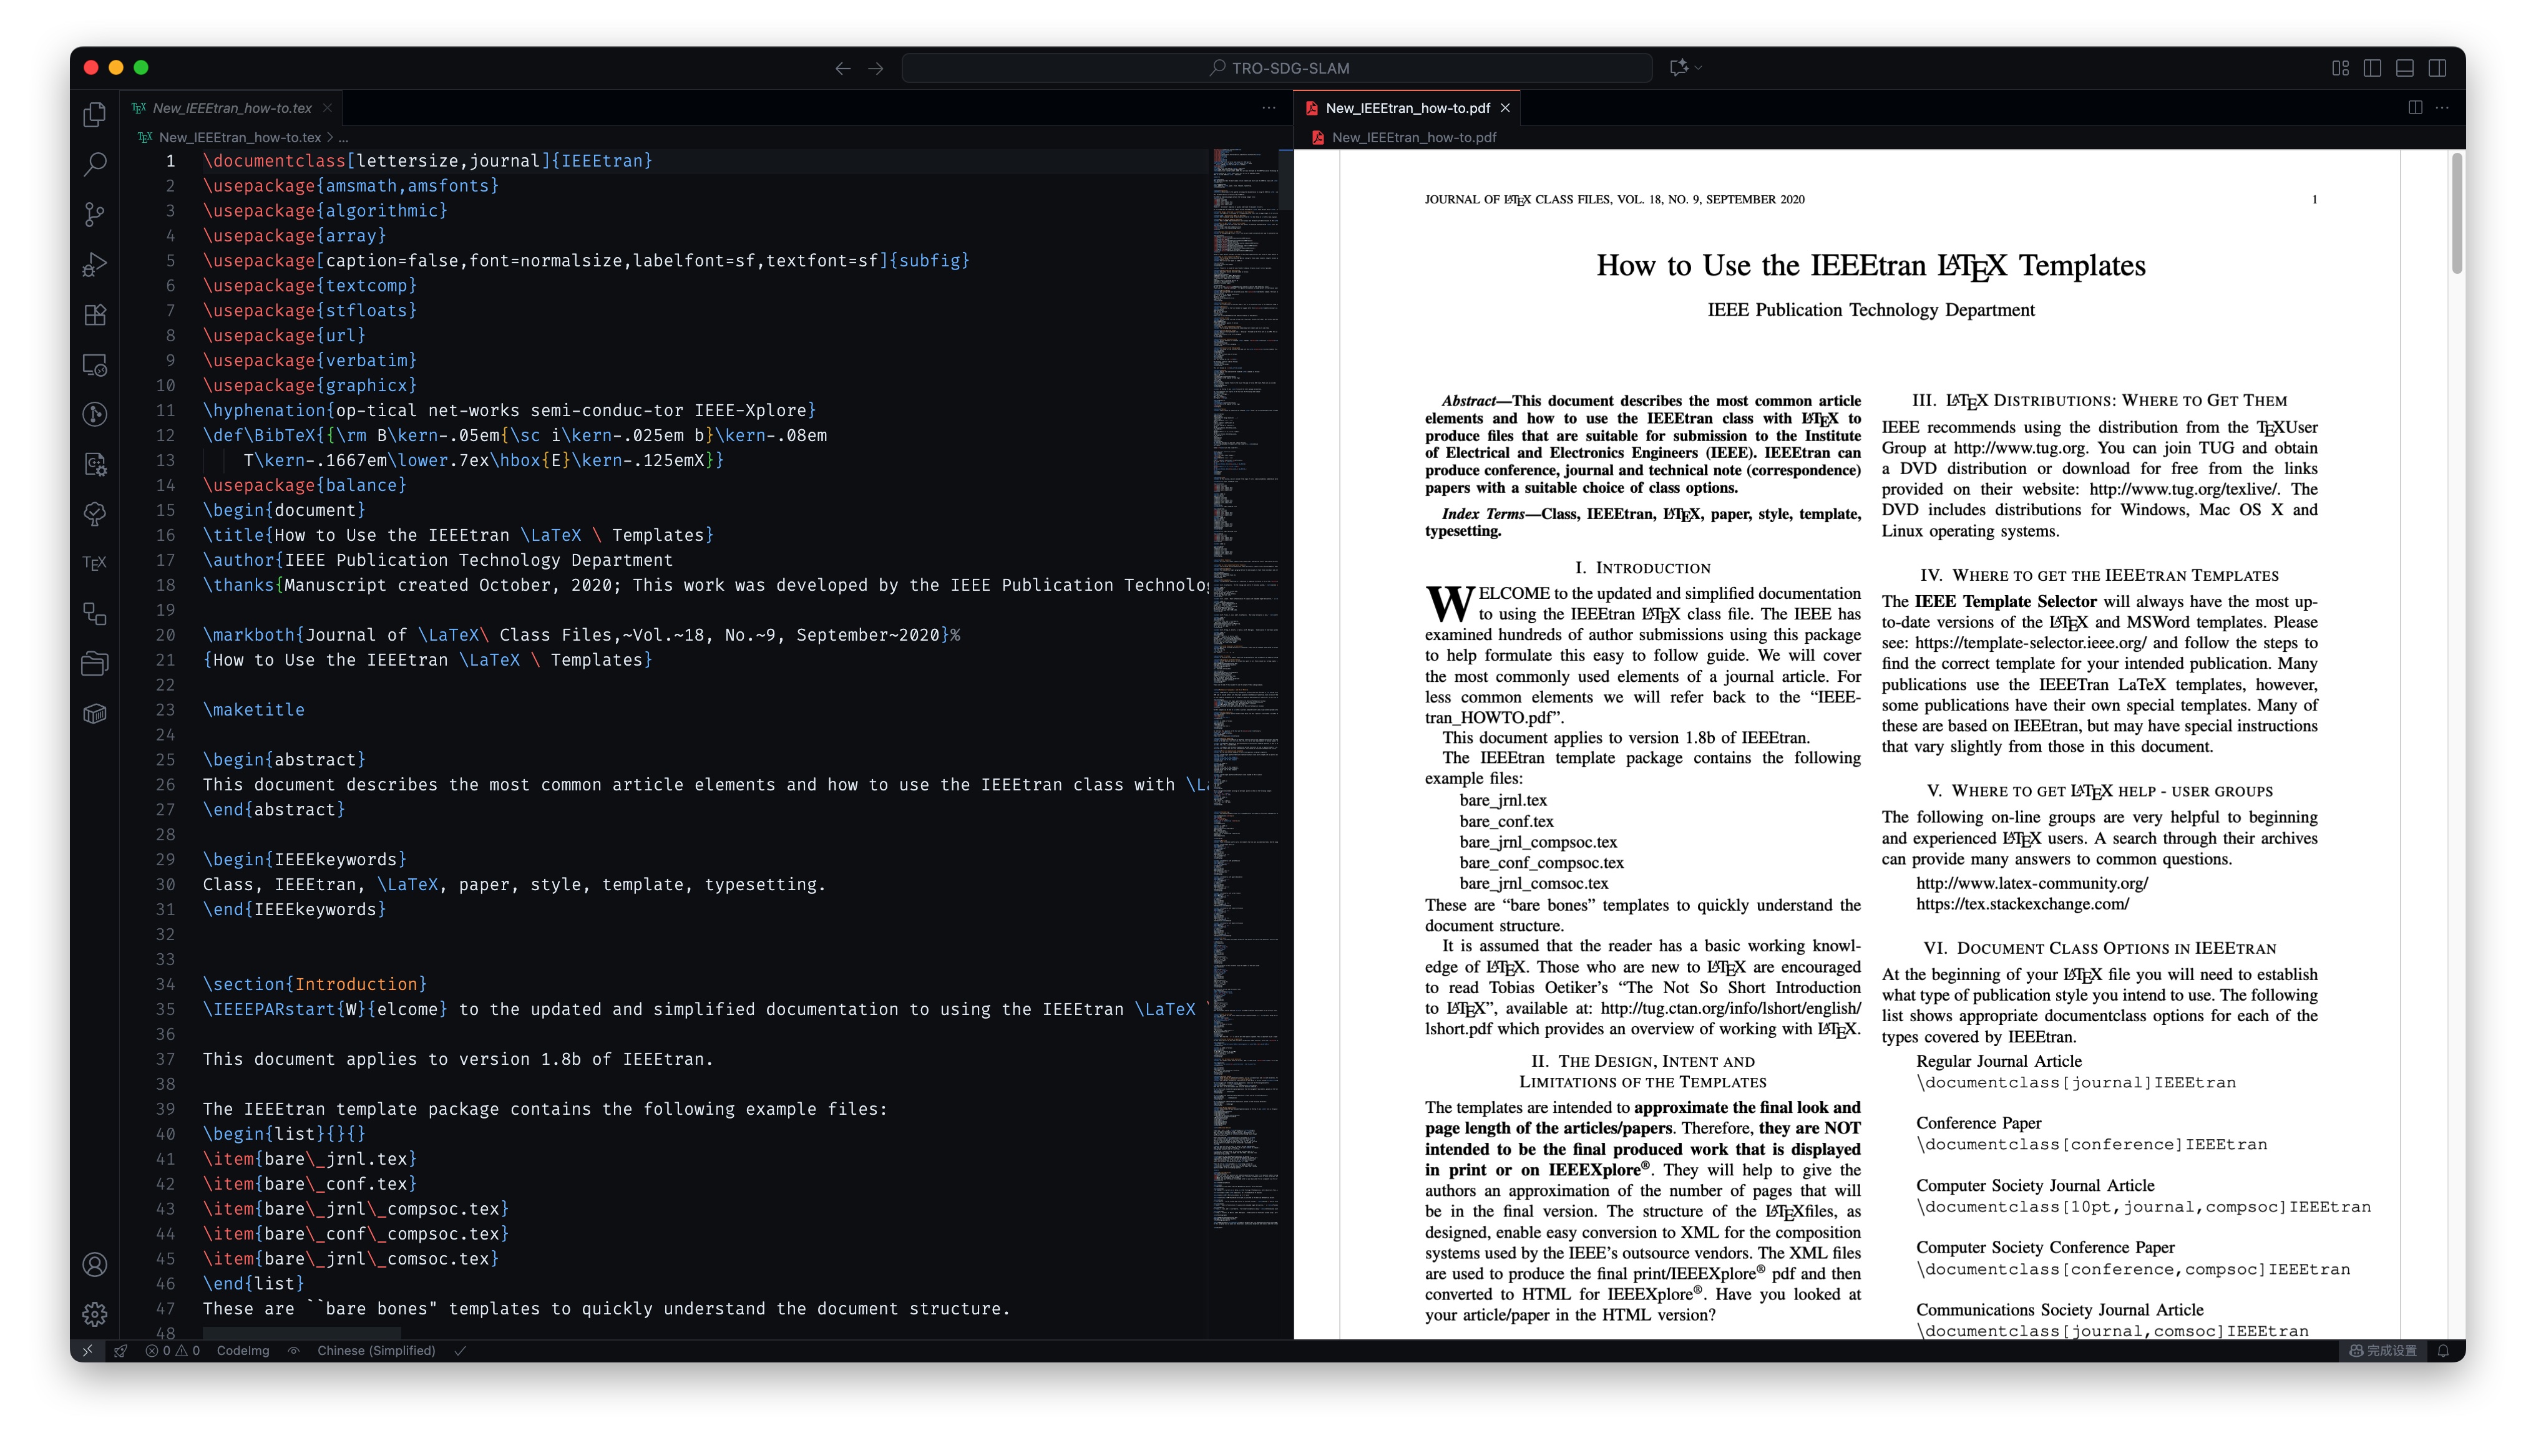Click the Chinese (Simplified) status item
The image size is (2536, 1456).
(376, 1350)
